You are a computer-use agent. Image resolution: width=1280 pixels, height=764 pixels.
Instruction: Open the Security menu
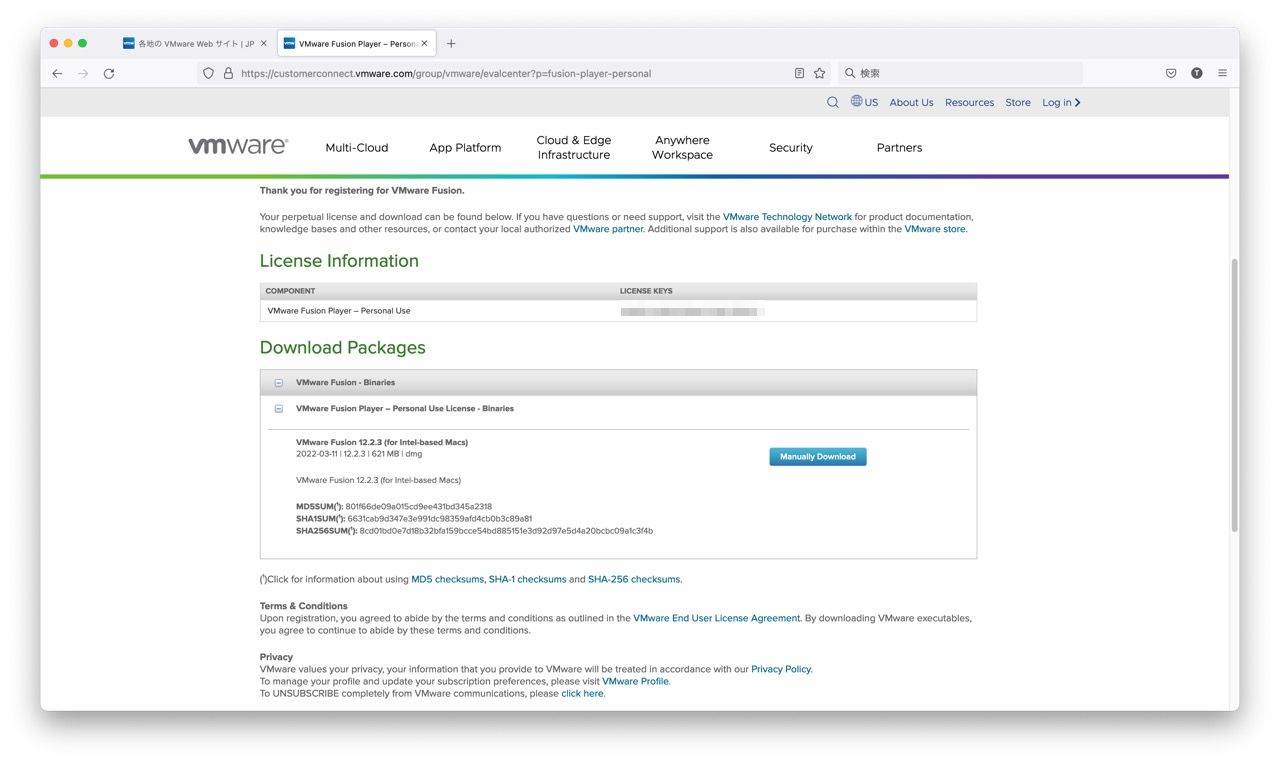pos(791,147)
